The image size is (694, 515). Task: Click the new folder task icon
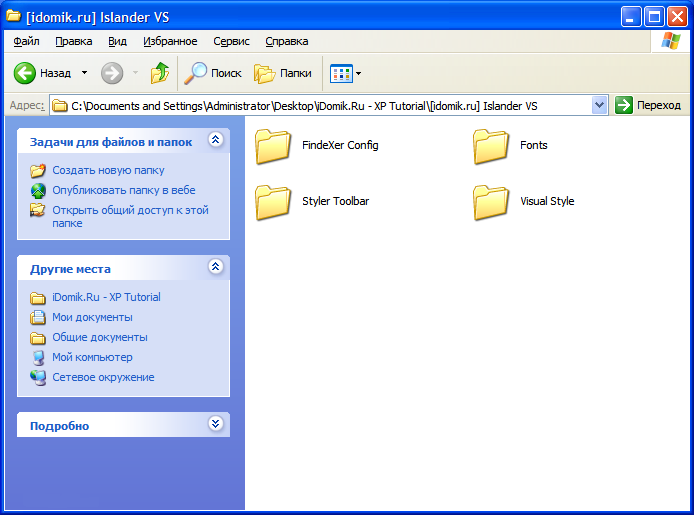[x=38, y=170]
